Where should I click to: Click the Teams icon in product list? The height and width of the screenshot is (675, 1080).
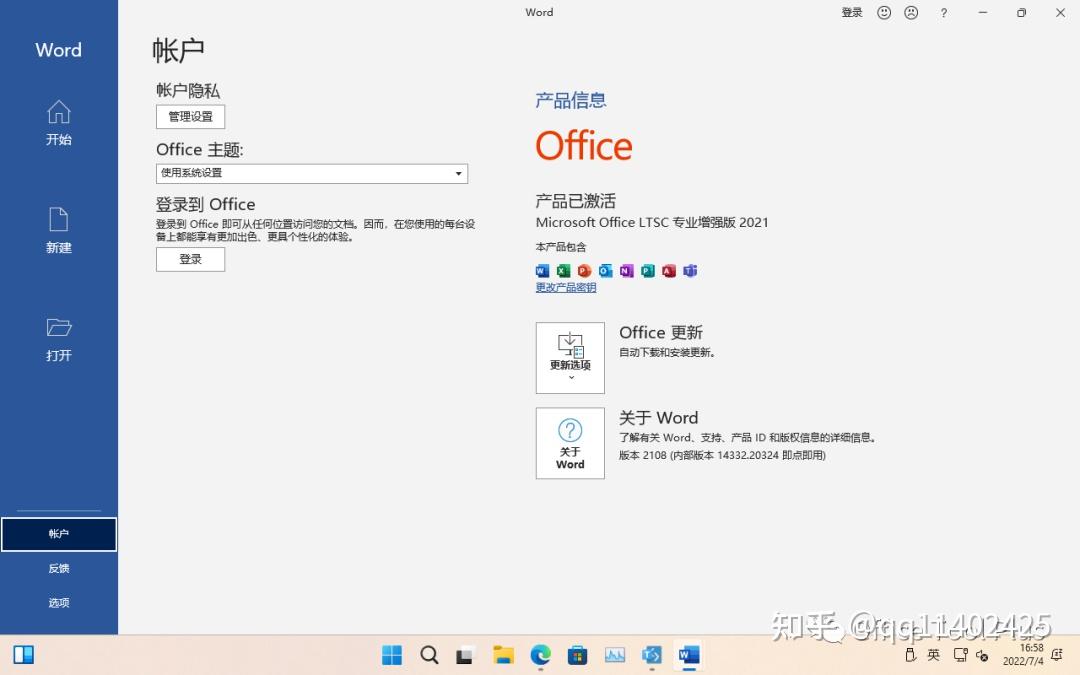pos(690,270)
